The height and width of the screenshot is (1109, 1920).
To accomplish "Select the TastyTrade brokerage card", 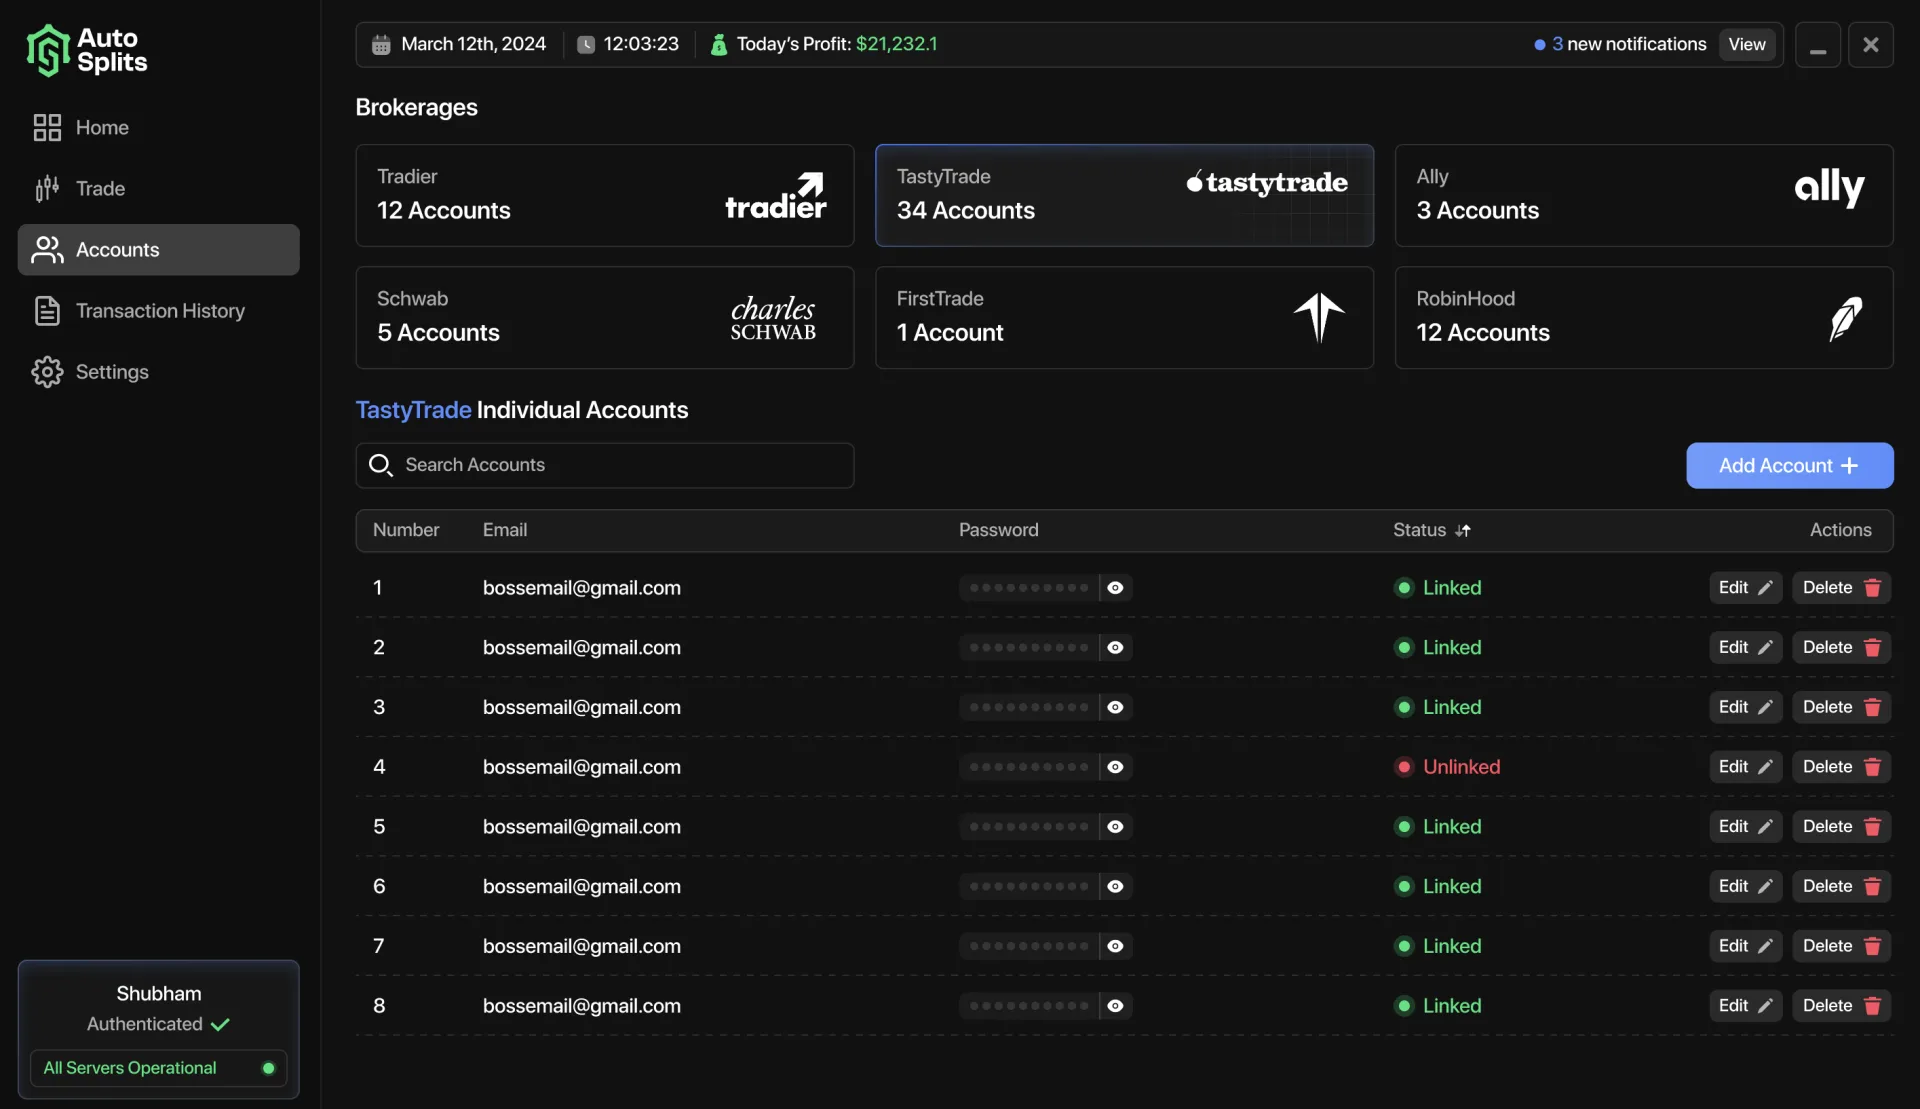I will click(1124, 195).
